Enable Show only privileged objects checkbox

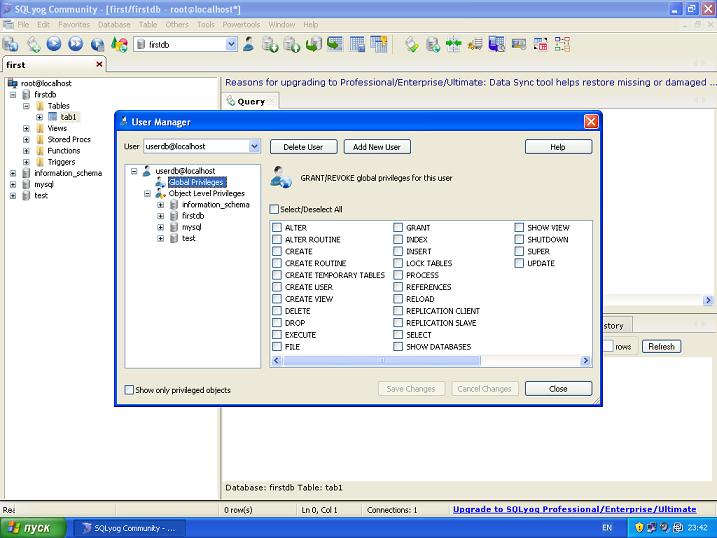coord(129,390)
